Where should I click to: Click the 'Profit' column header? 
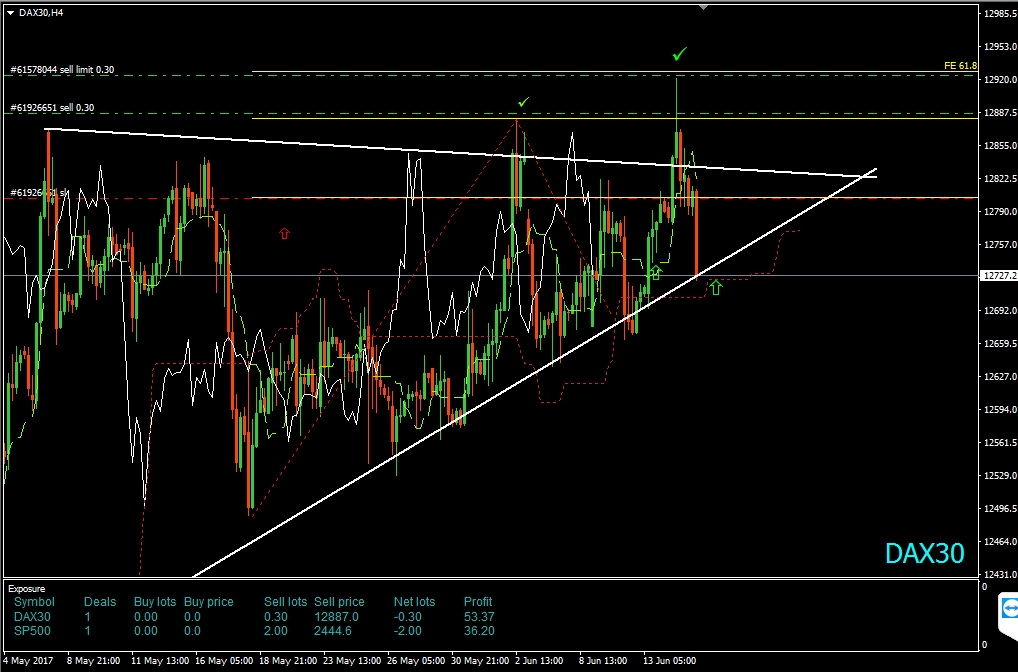478,602
